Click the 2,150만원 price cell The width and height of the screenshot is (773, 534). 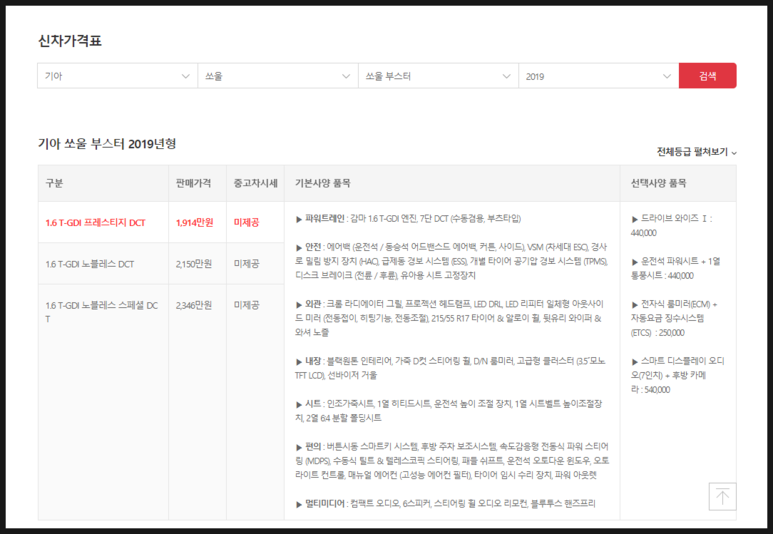coord(194,264)
